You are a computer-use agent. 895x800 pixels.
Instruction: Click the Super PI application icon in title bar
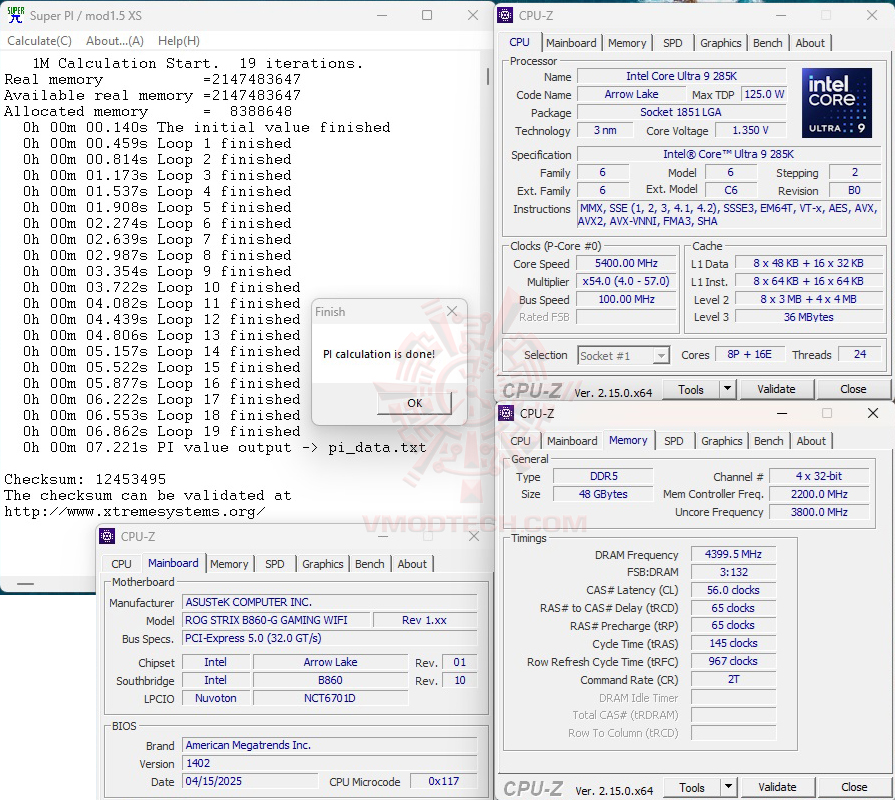click(x=14, y=15)
